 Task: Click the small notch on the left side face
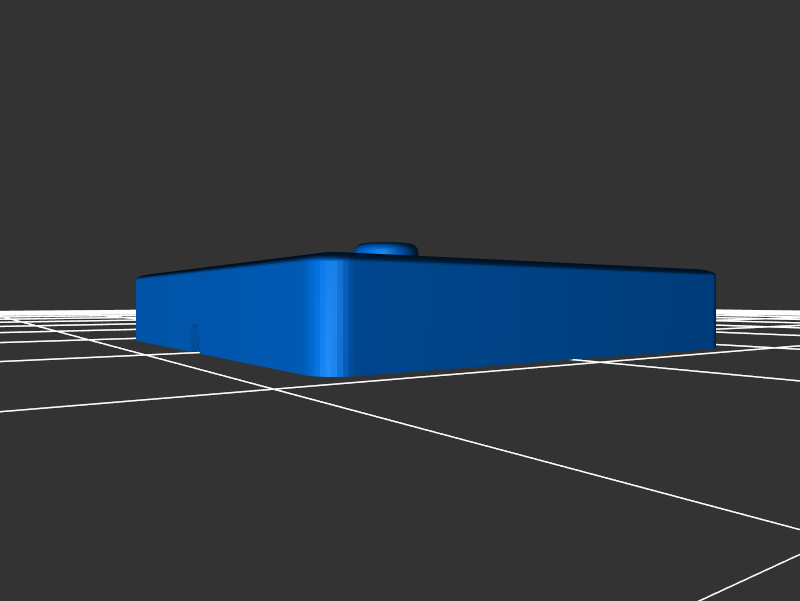point(195,337)
